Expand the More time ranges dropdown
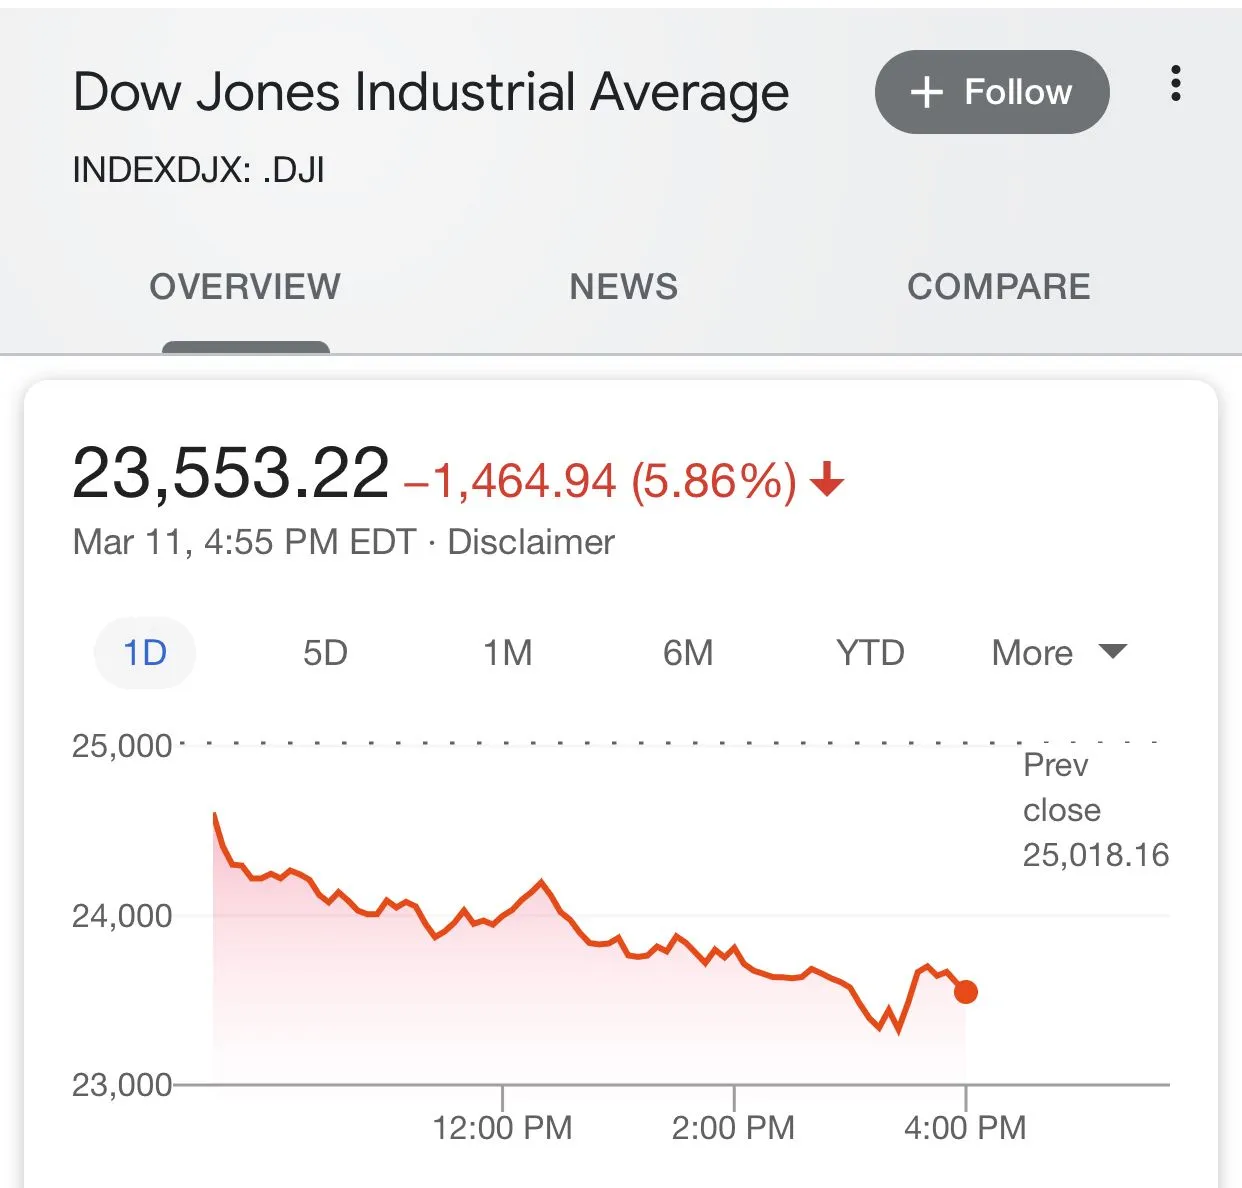The width and height of the screenshot is (1242, 1188). tap(1033, 653)
